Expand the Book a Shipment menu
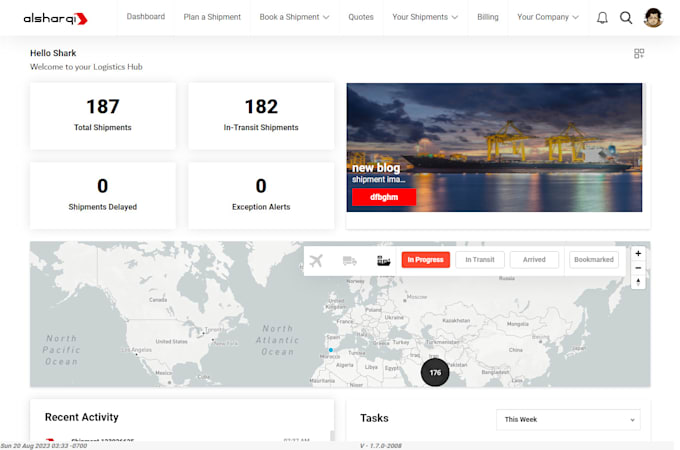Viewport: 680px width, 450px height. click(294, 17)
